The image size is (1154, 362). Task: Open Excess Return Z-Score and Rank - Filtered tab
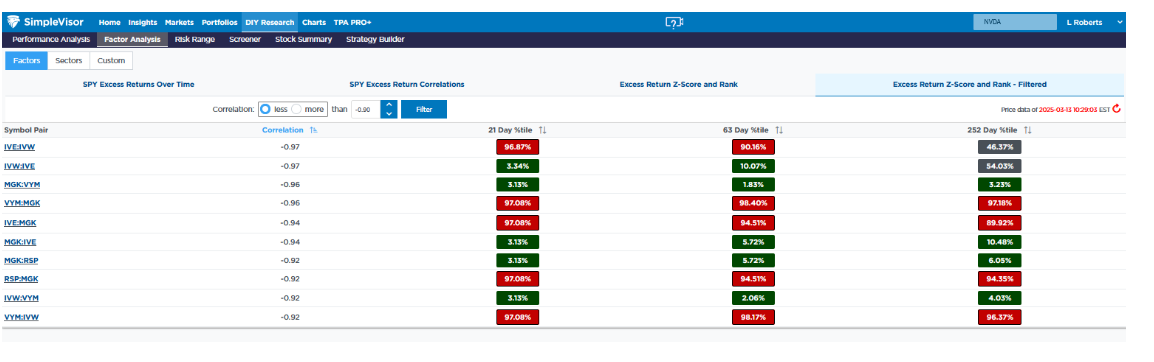[969, 85]
